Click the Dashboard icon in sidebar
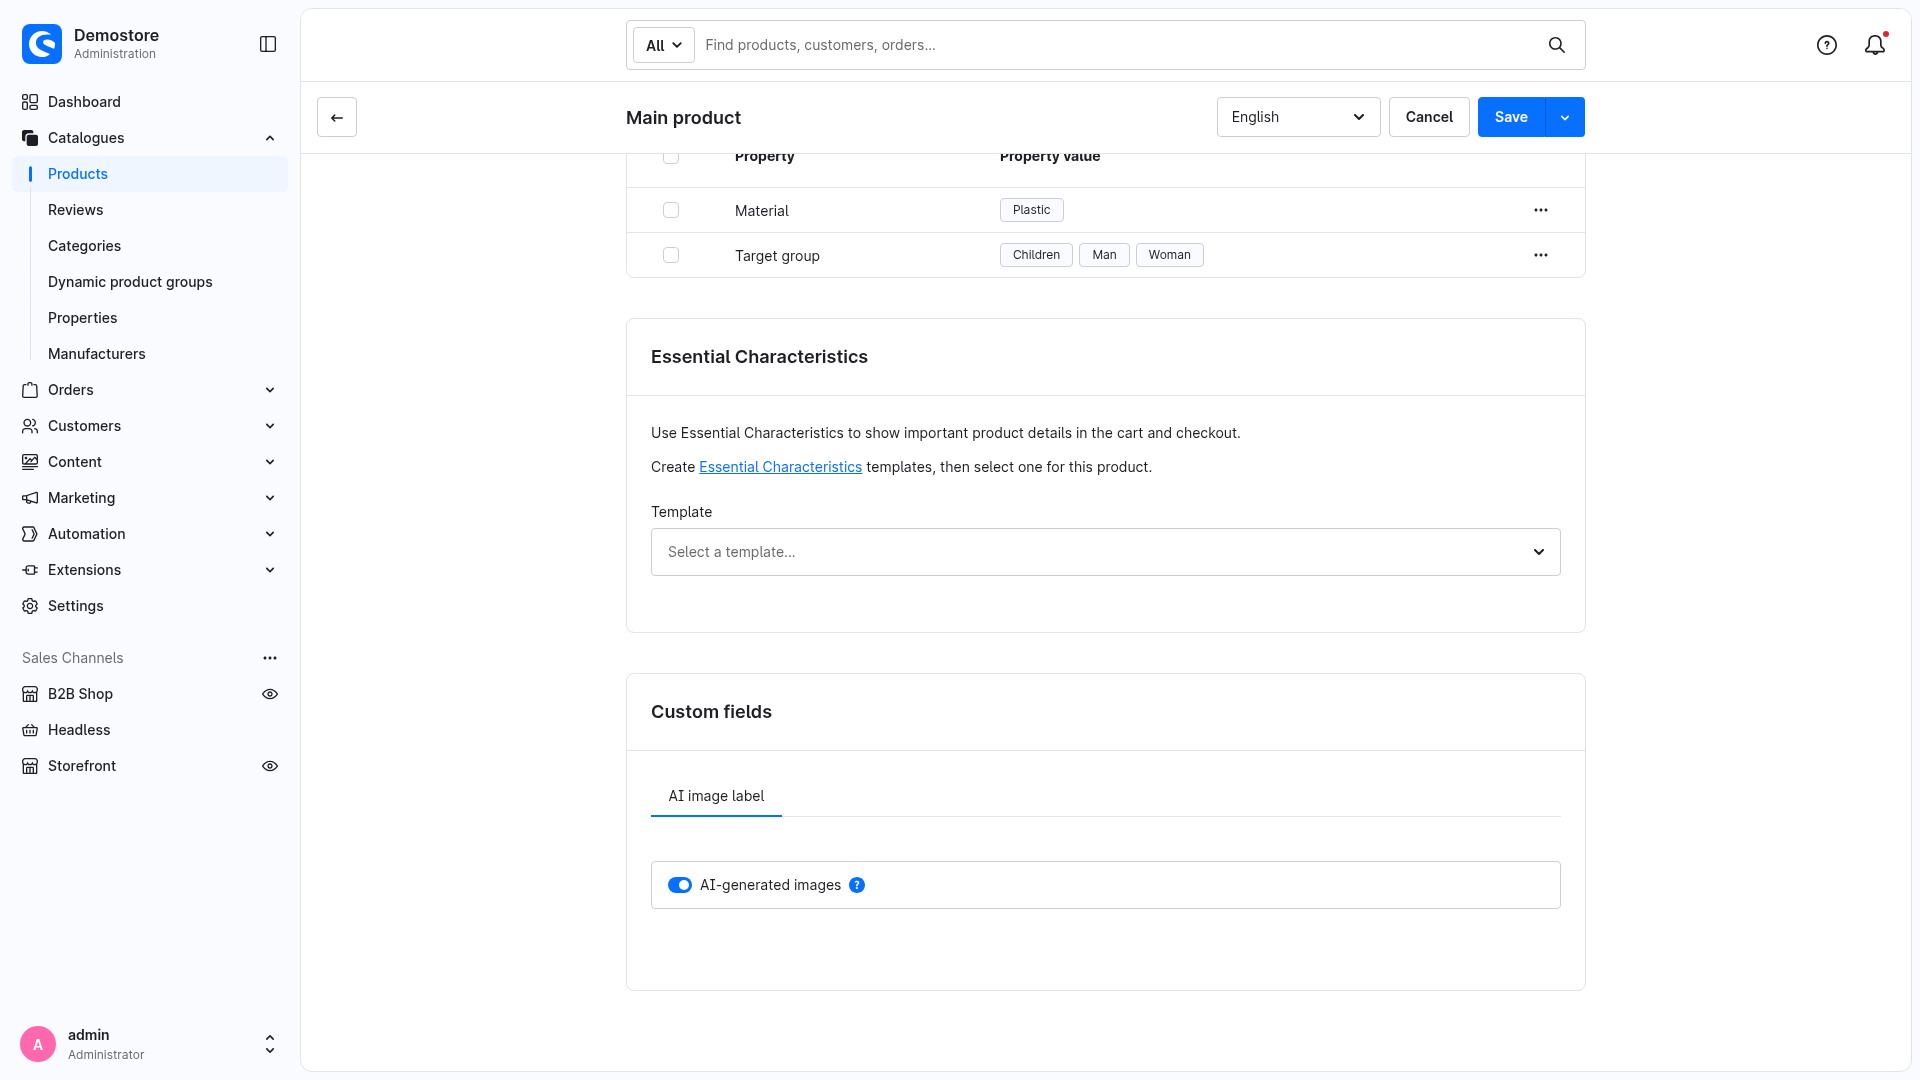The width and height of the screenshot is (1920, 1080). (x=30, y=102)
